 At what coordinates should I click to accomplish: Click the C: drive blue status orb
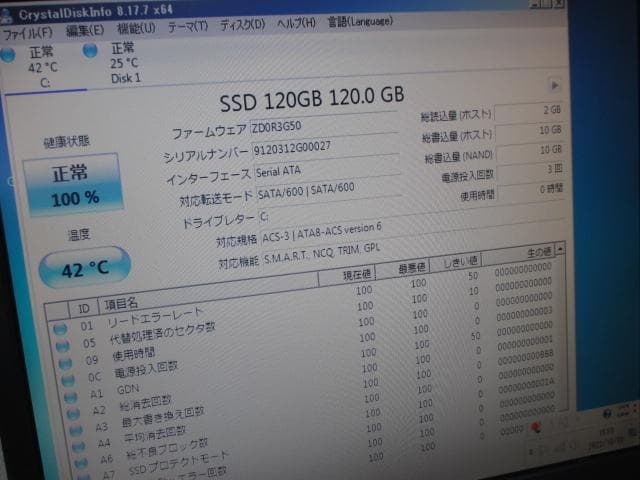[x=8, y=55]
